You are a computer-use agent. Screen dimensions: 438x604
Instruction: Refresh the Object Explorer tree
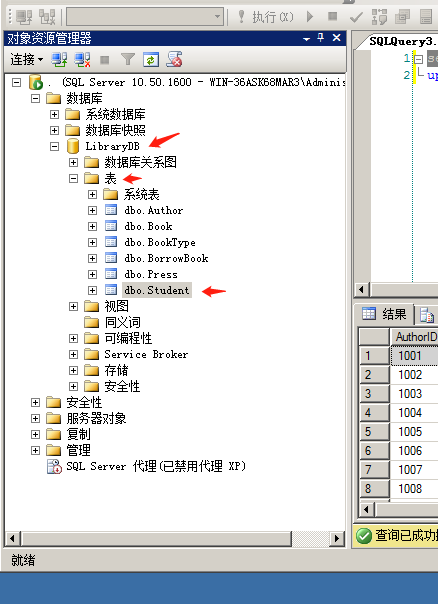click(151, 60)
